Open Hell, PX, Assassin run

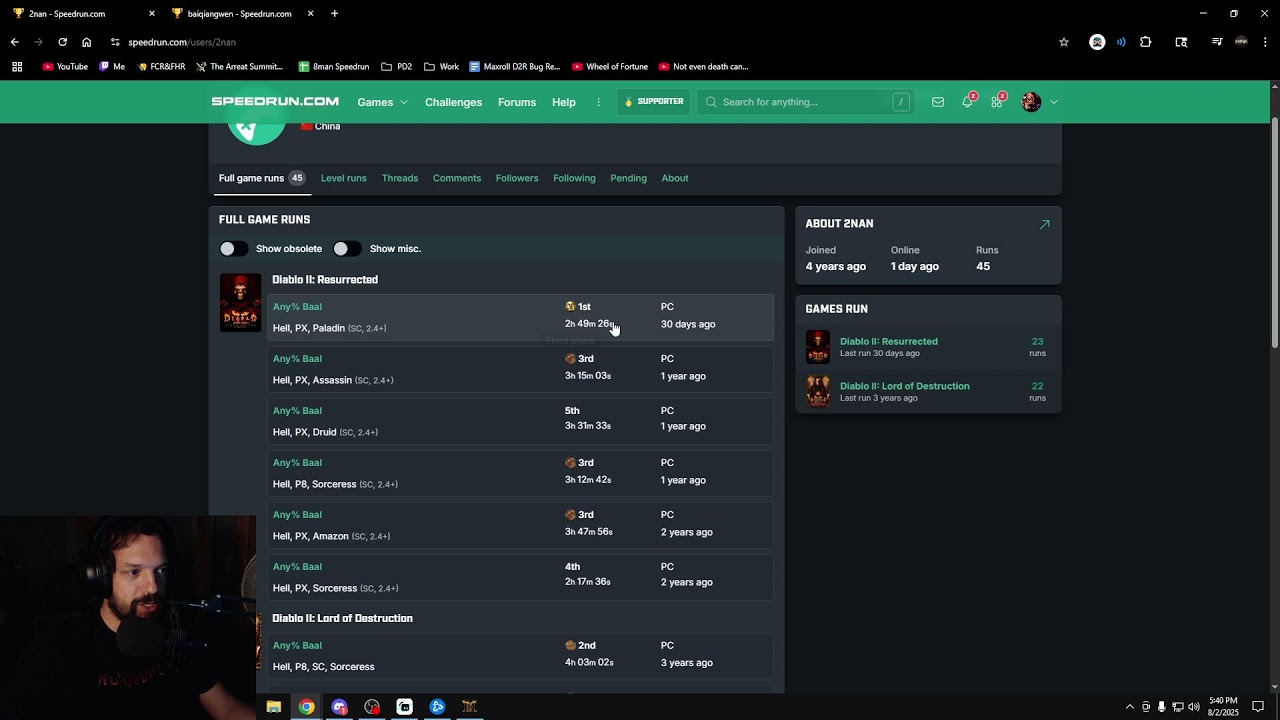coord(520,369)
